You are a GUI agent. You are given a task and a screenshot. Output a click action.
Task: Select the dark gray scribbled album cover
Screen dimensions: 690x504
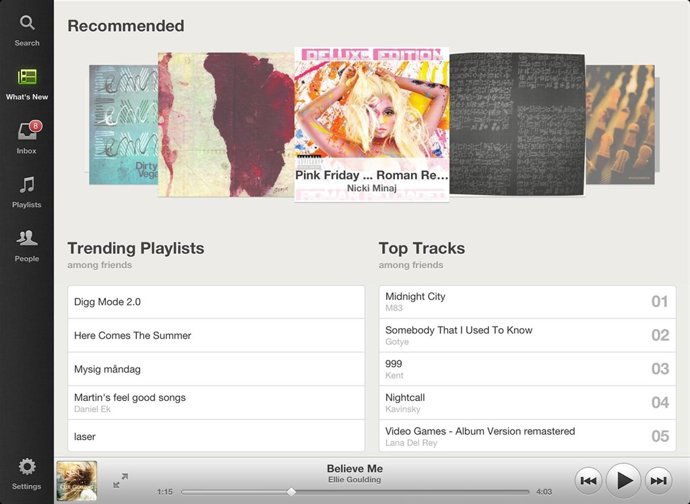point(517,124)
